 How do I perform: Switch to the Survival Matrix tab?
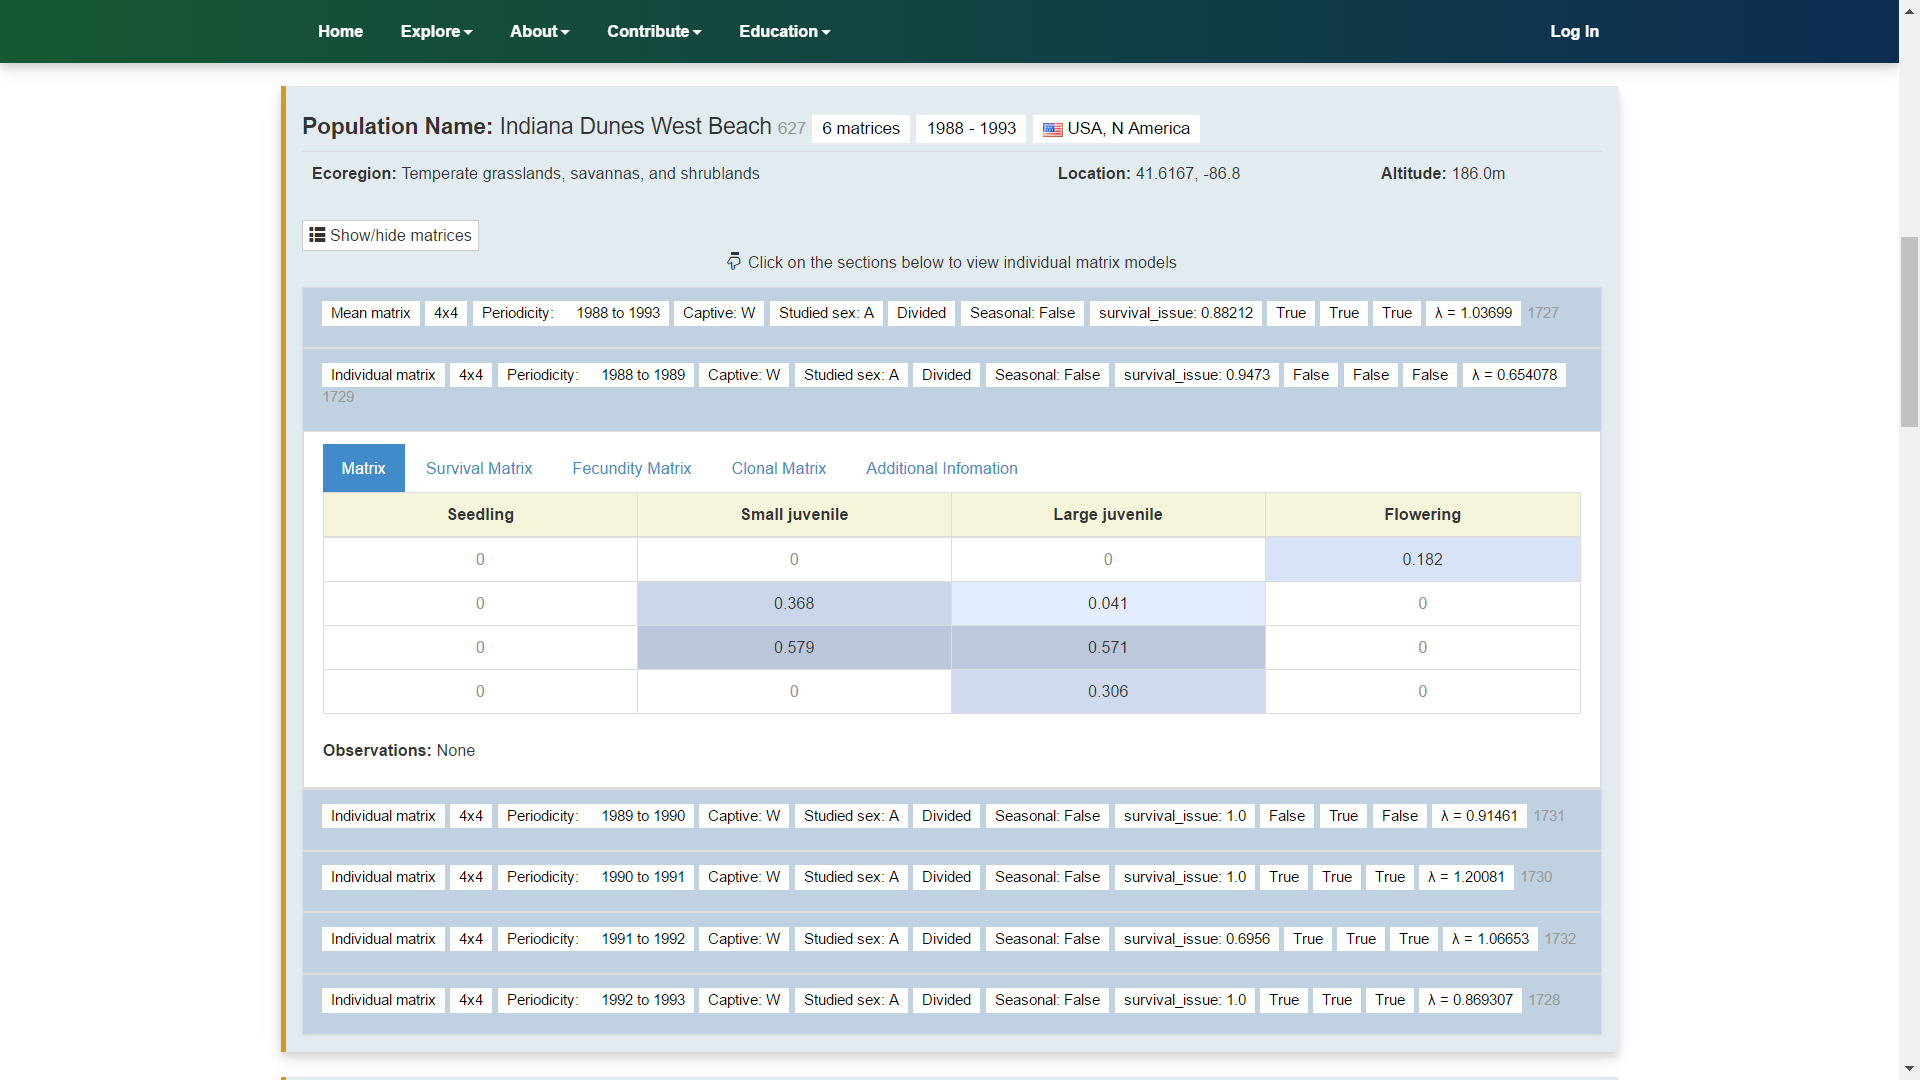(479, 468)
